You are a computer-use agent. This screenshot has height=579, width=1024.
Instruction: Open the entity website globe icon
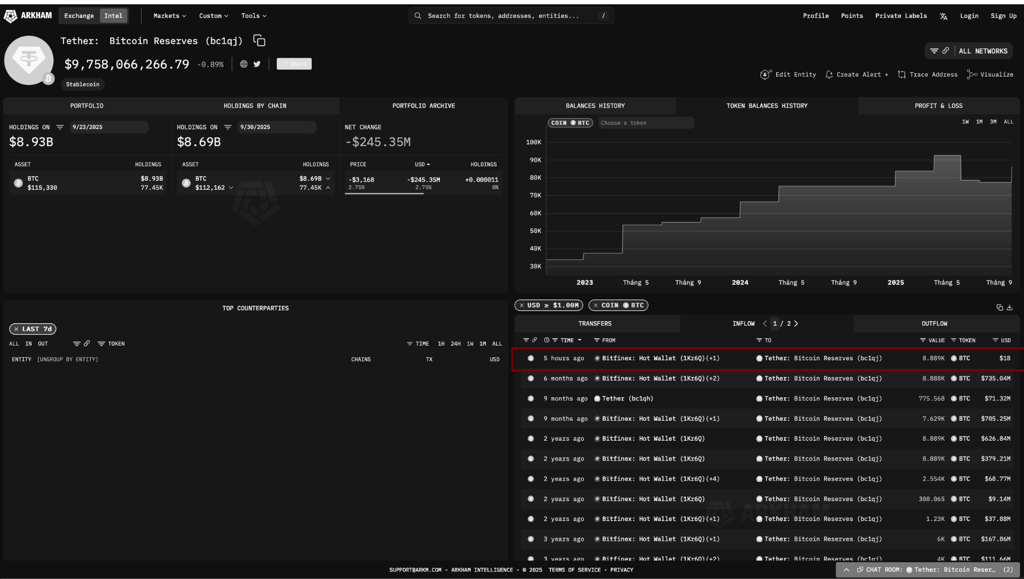click(x=244, y=64)
